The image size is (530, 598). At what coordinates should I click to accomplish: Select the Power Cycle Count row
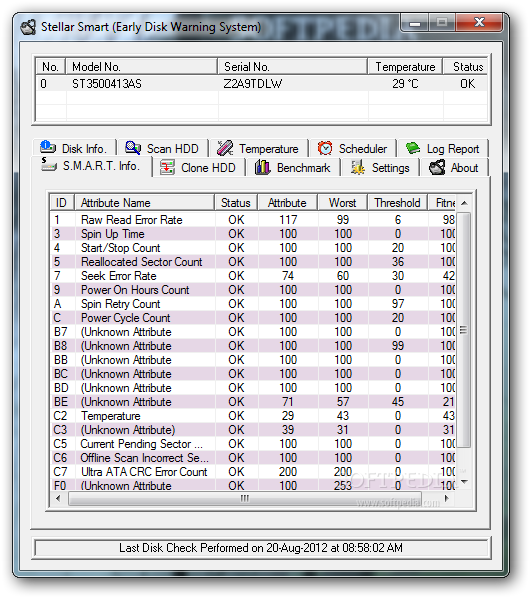[x=254, y=318]
